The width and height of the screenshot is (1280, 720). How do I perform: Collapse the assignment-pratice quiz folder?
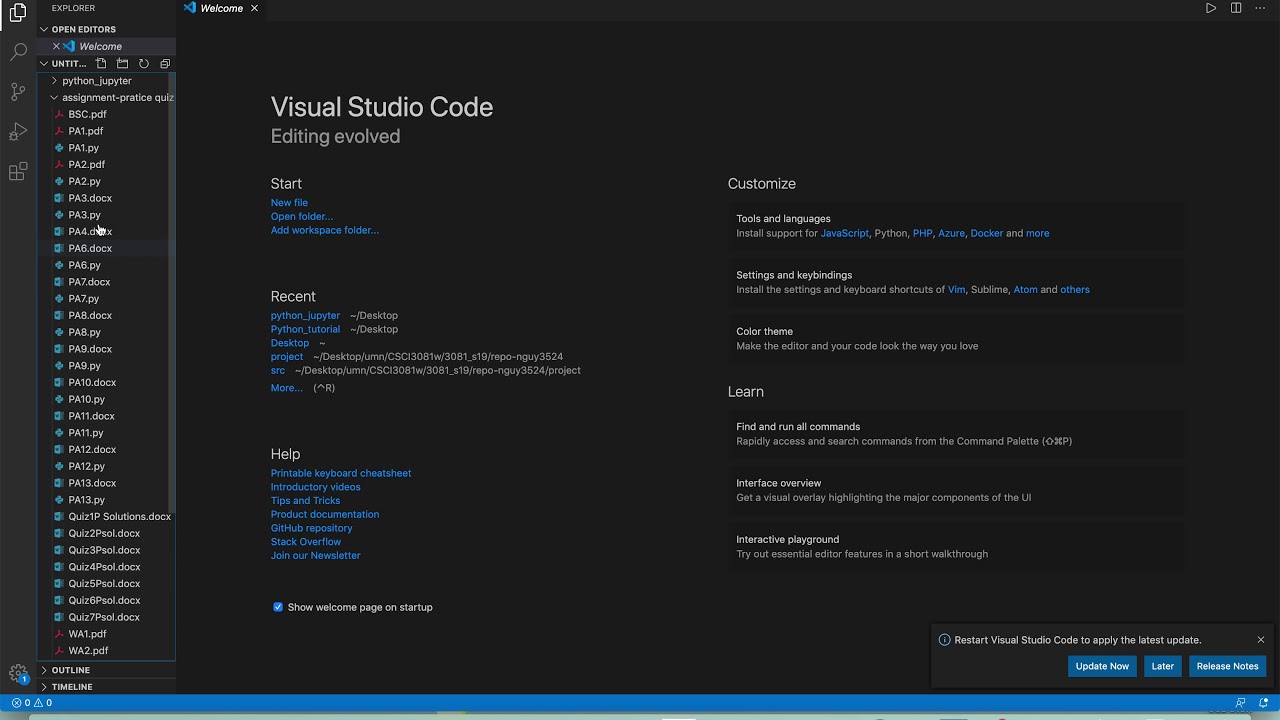click(x=106, y=98)
